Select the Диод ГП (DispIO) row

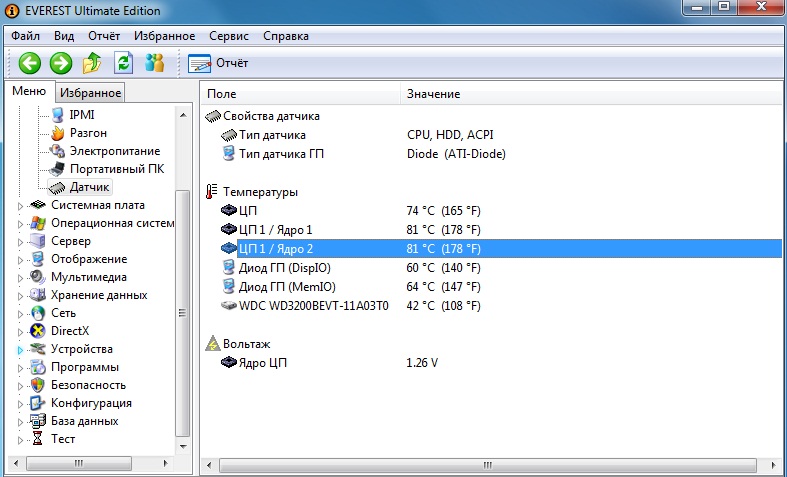(x=492, y=268)
